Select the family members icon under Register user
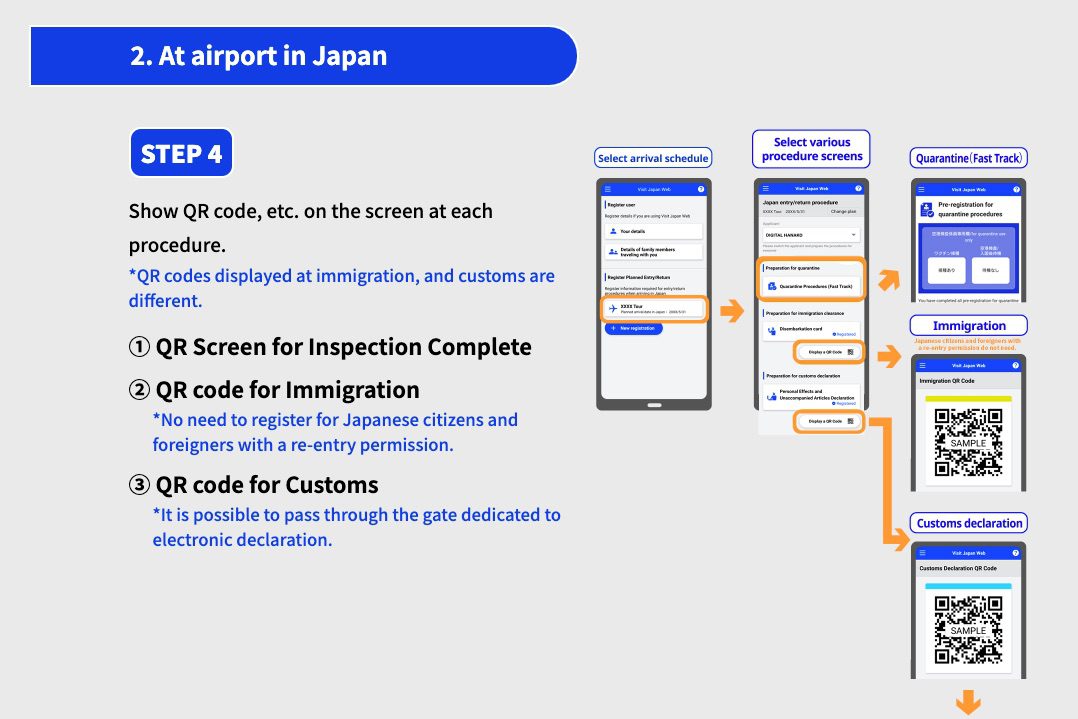Image resolution: width=1078 pixels, height=719 pixels. click(612, 250)
